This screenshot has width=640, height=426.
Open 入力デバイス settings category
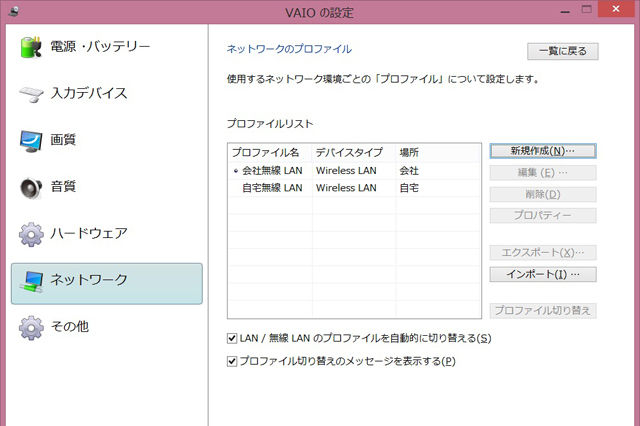click(x=106, y=94)
